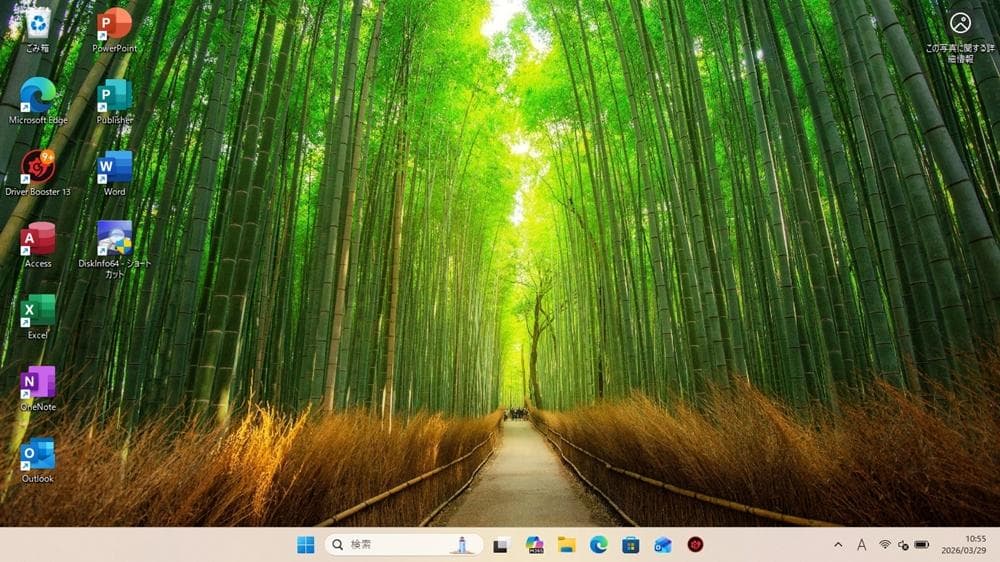Select the Excel desktop shortcut
The image size is (1000, 562).
click(38, 316)
